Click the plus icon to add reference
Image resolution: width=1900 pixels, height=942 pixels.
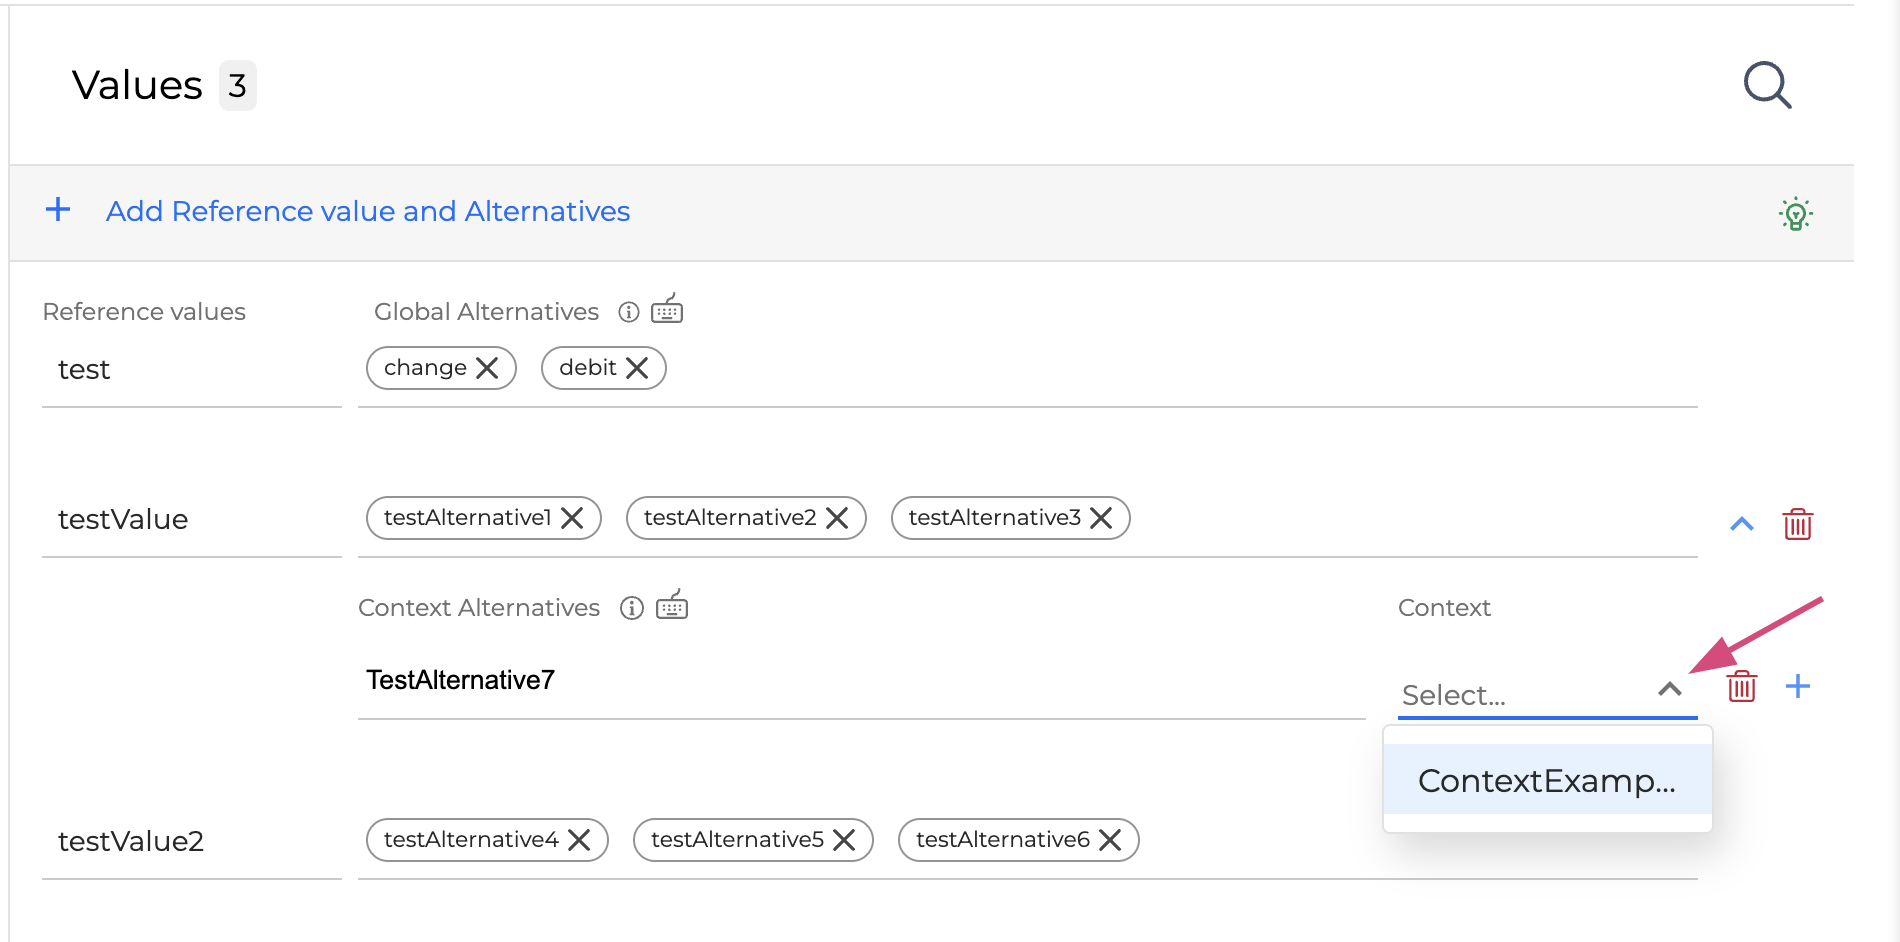coord(58,210)
